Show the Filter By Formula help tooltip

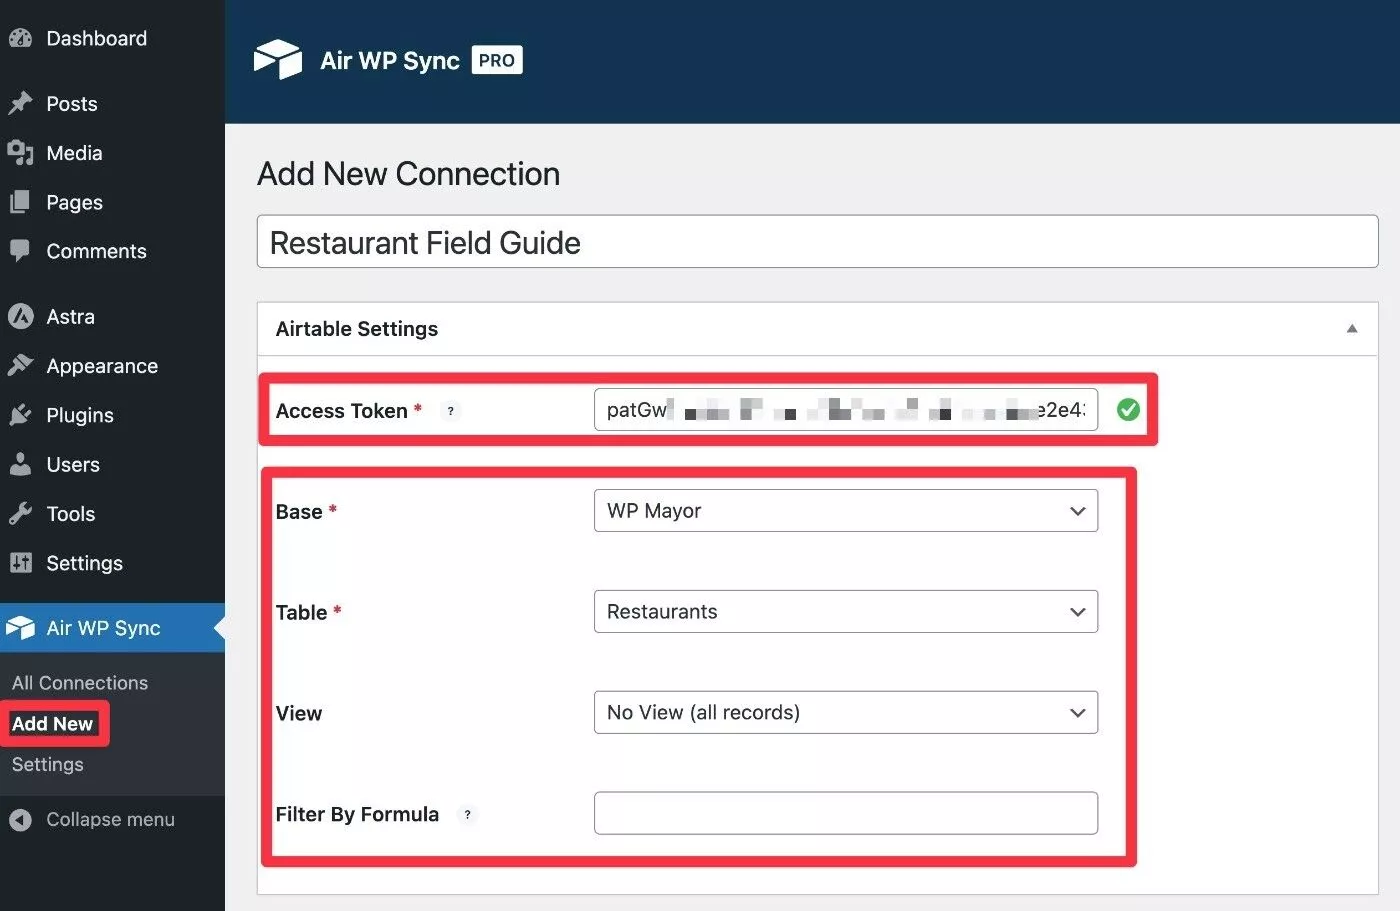467,815
